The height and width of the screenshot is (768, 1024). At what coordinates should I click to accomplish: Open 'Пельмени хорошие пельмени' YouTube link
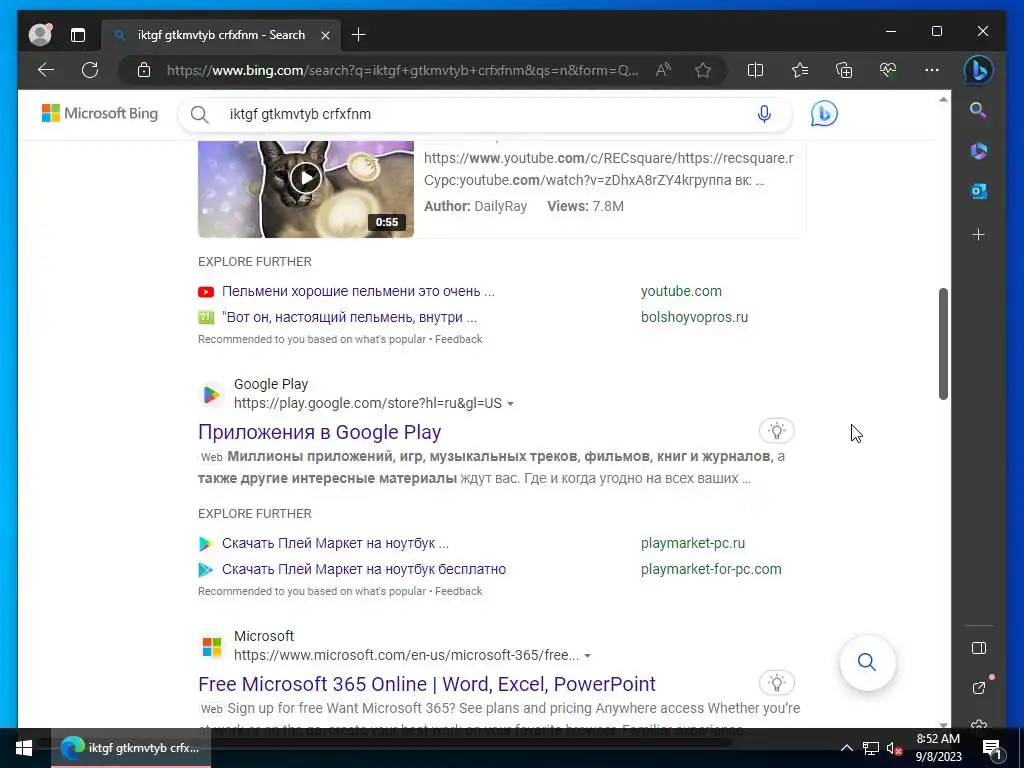358,291
